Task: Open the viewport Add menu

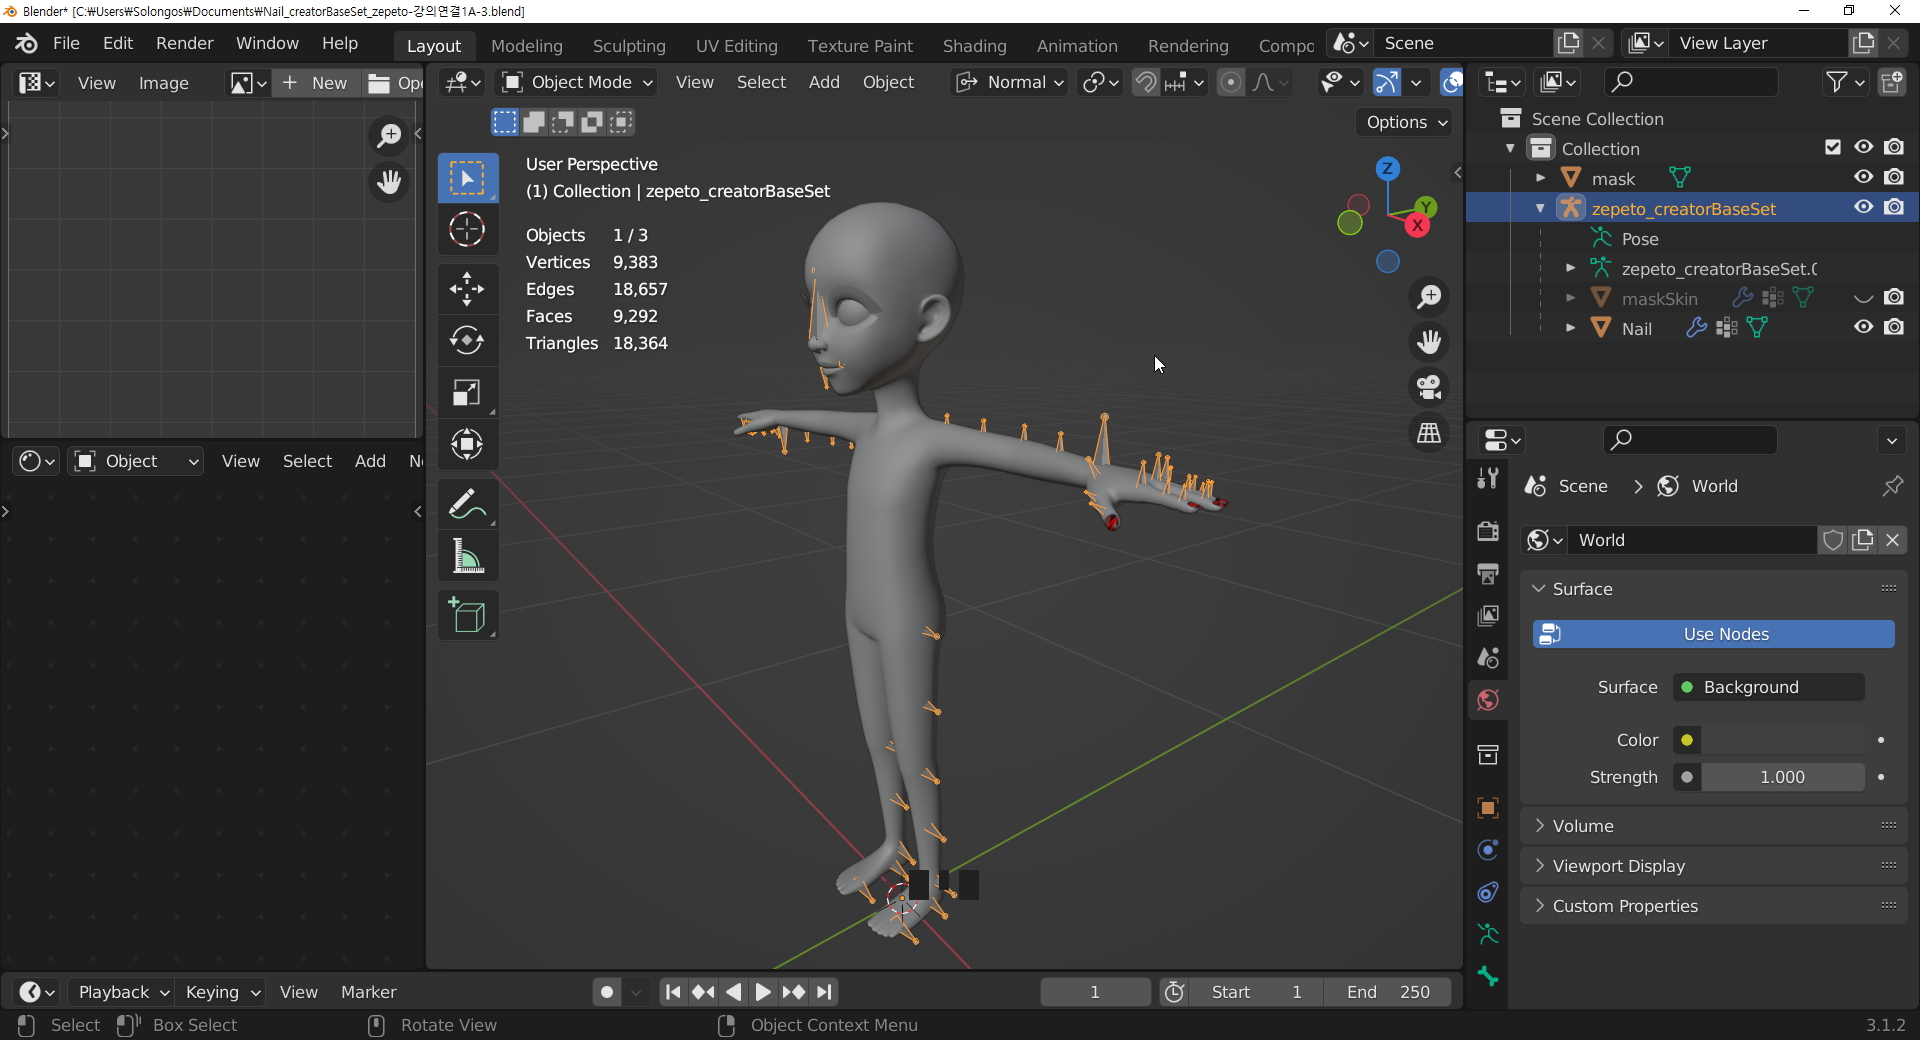Action: click(824, 82)
